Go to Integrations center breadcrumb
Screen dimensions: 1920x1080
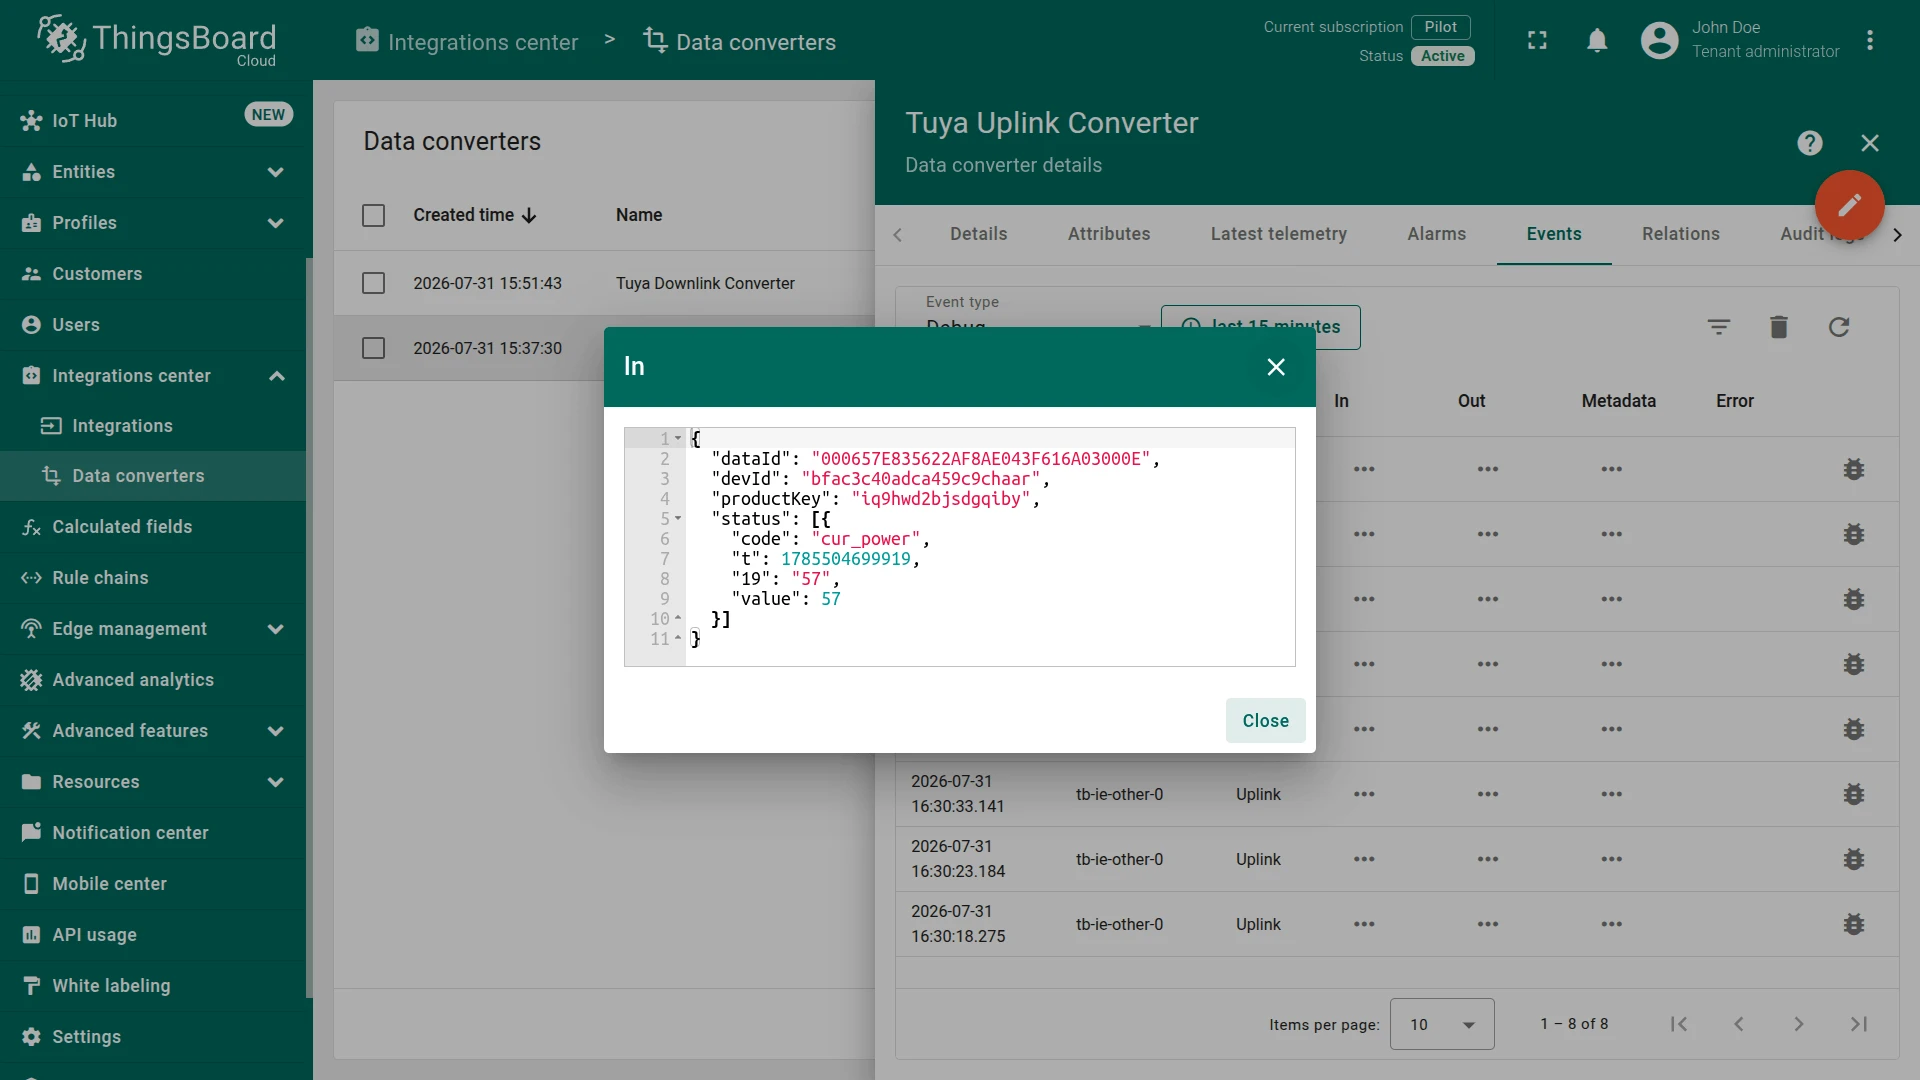pos(467,42)
